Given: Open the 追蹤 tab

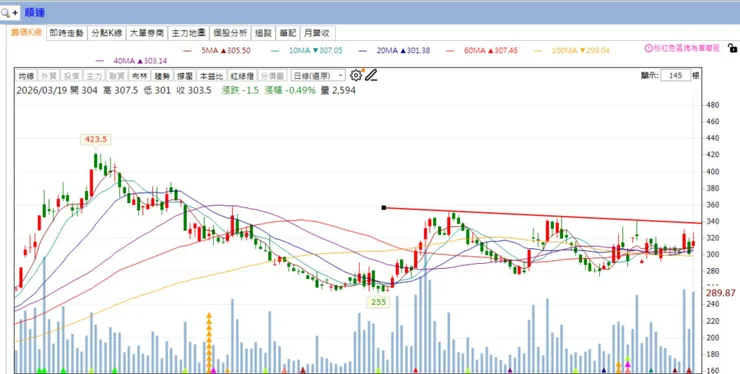Looking at the screenshot, I should click(x=263, y=33).
